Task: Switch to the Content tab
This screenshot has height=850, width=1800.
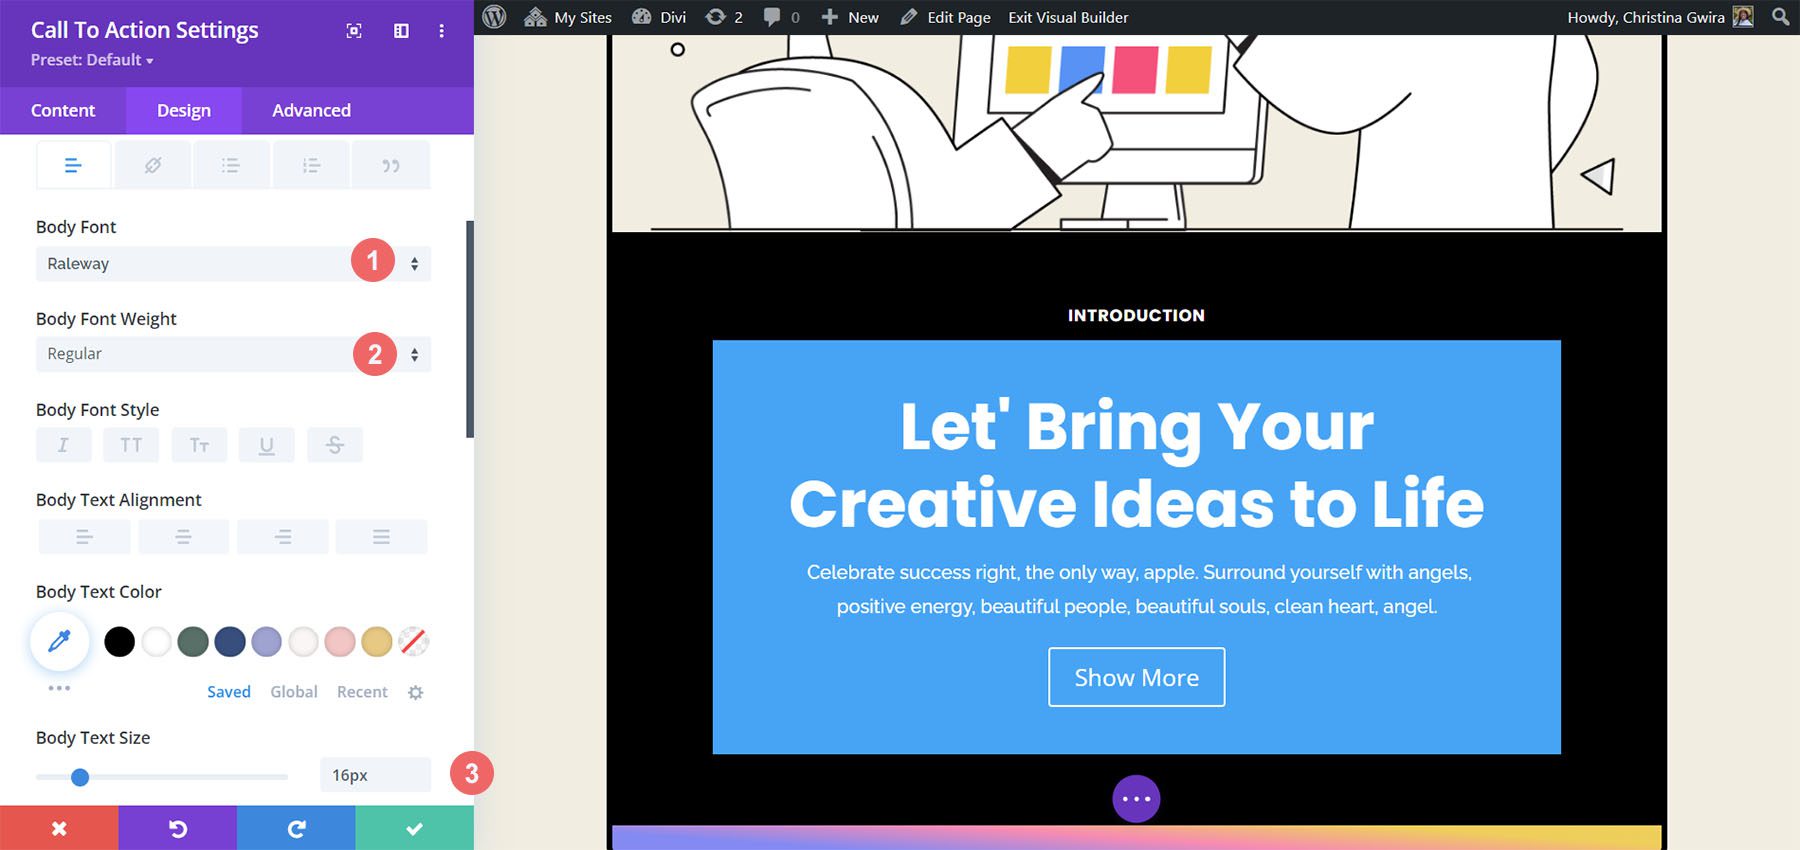Action: point(63,110)
